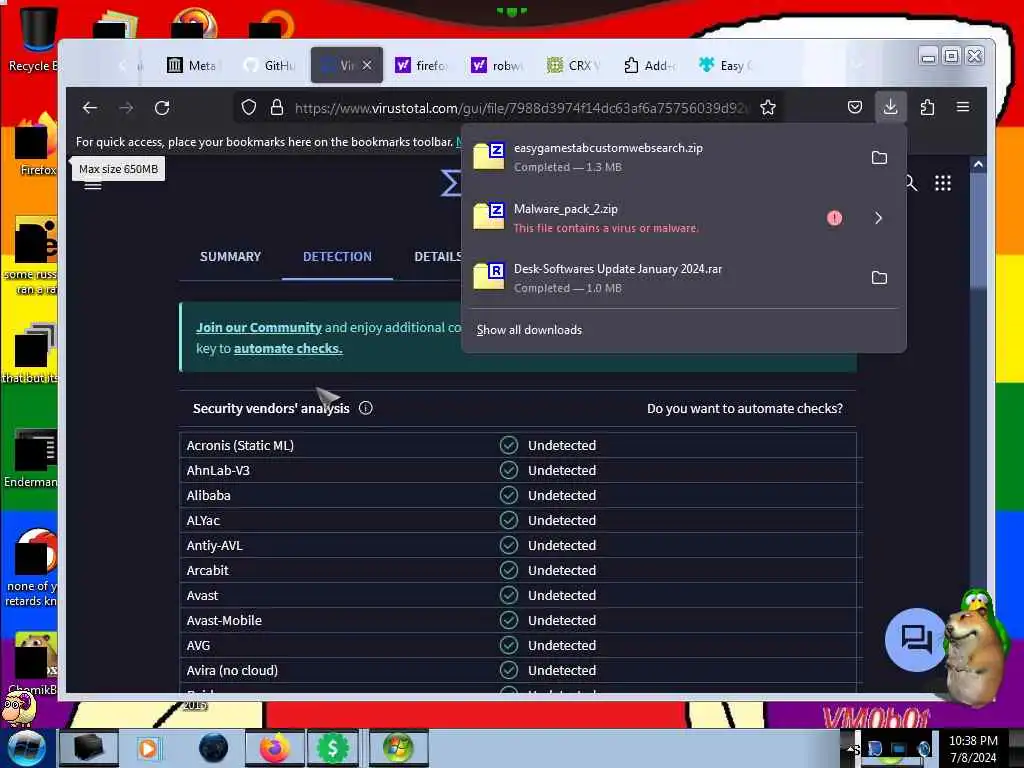The image size is (1024, 768).
Task: Launch Firefox from the taskbar
Action: (275, 748)
